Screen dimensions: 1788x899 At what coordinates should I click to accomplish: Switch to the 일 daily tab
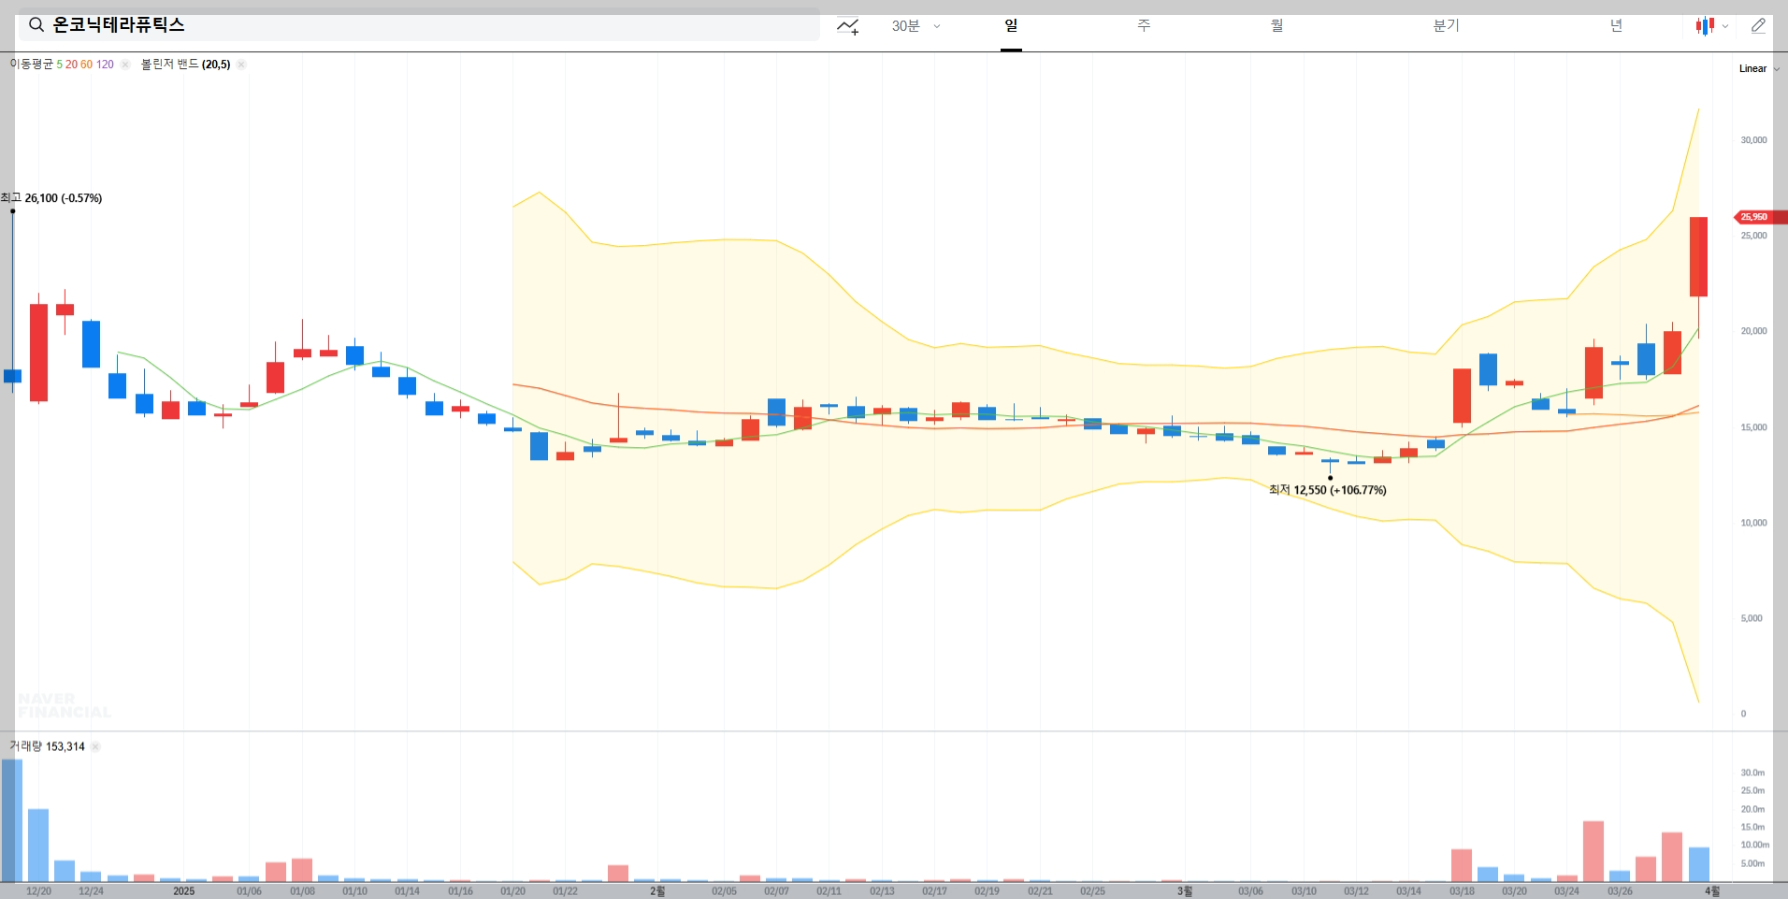pos(1011,26)
